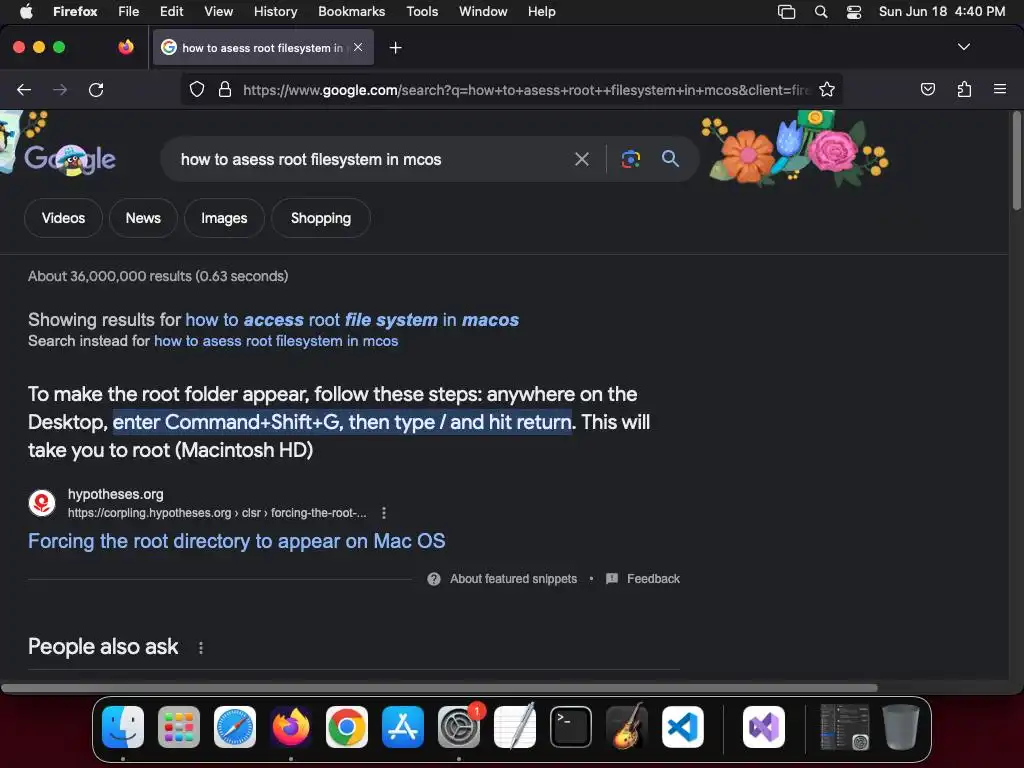Open the App Store from the Dock

(x=403, y=726)
